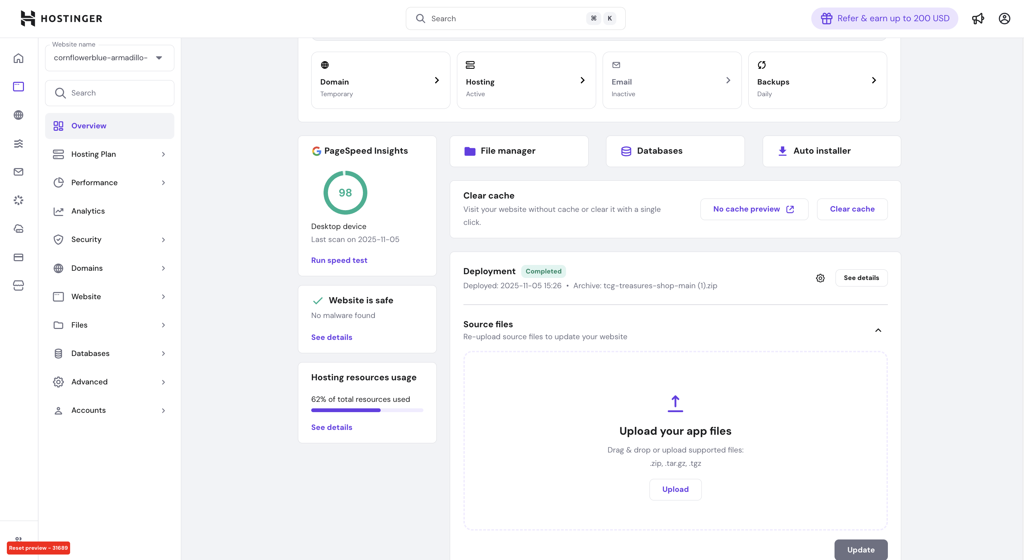
Task: Open the announcements megaphone icon
Action: pyautogui.click(x=978, y=18)
